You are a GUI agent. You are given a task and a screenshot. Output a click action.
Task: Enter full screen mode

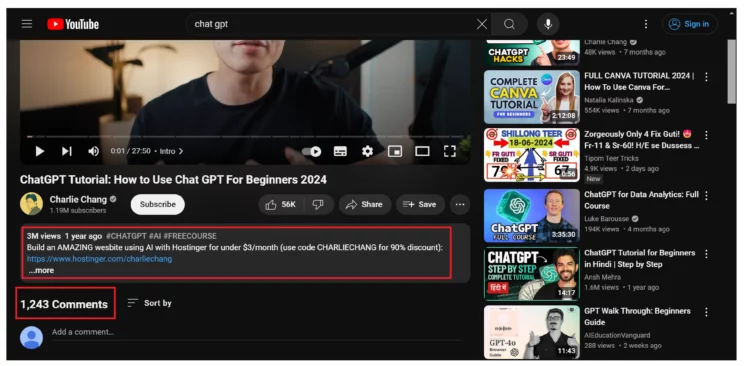coord(450,151)
